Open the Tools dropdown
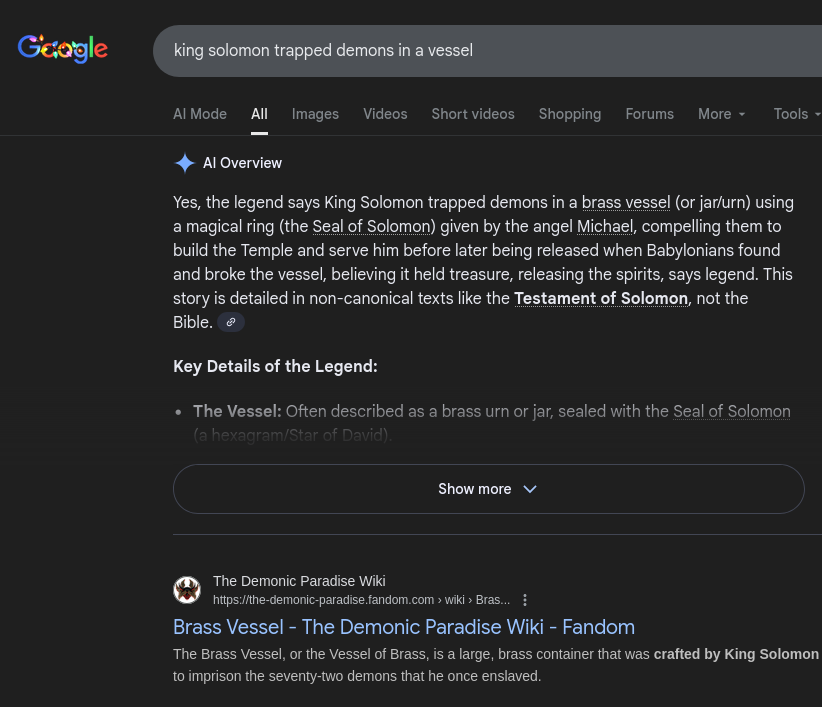The image size is (822, 707). click(x=797, y=114)
